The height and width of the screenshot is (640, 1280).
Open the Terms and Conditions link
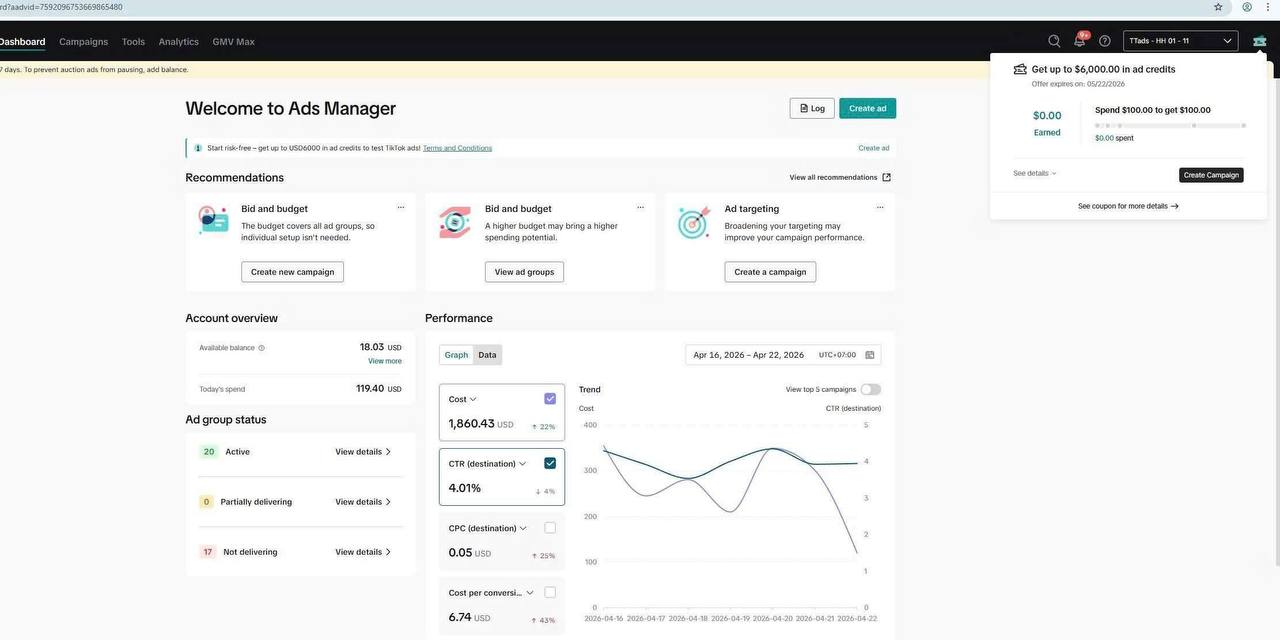pos(457,148)
